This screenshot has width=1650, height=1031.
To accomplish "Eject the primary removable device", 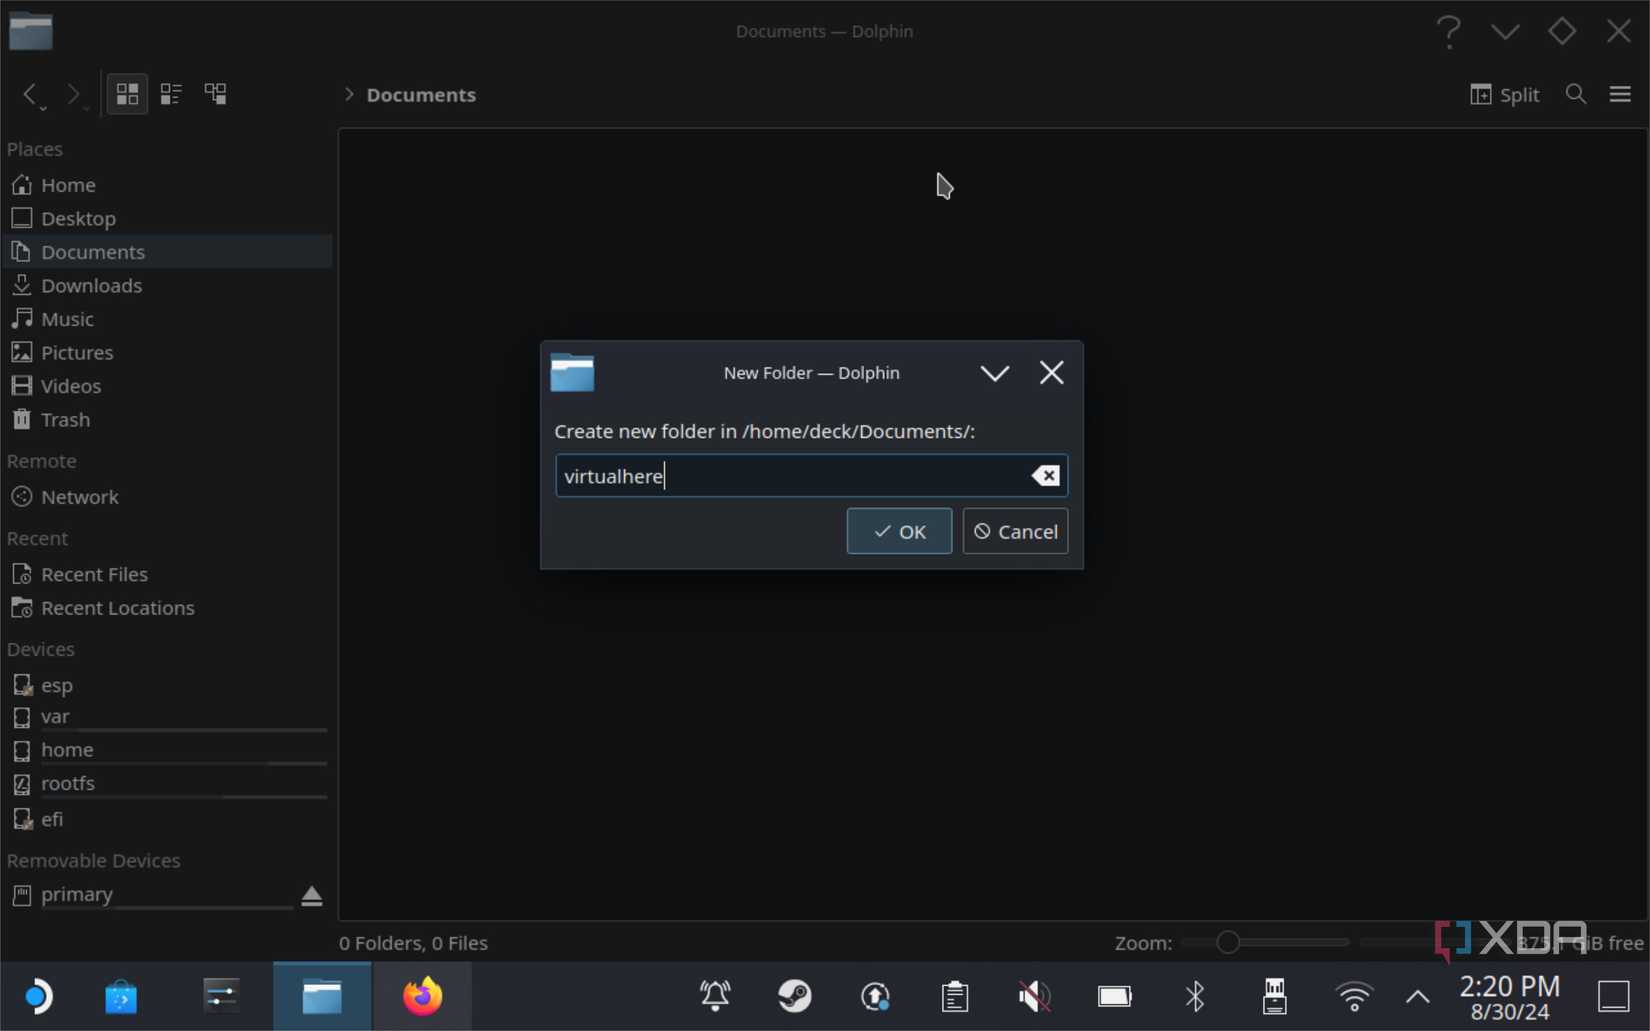I will coord(311,895).
